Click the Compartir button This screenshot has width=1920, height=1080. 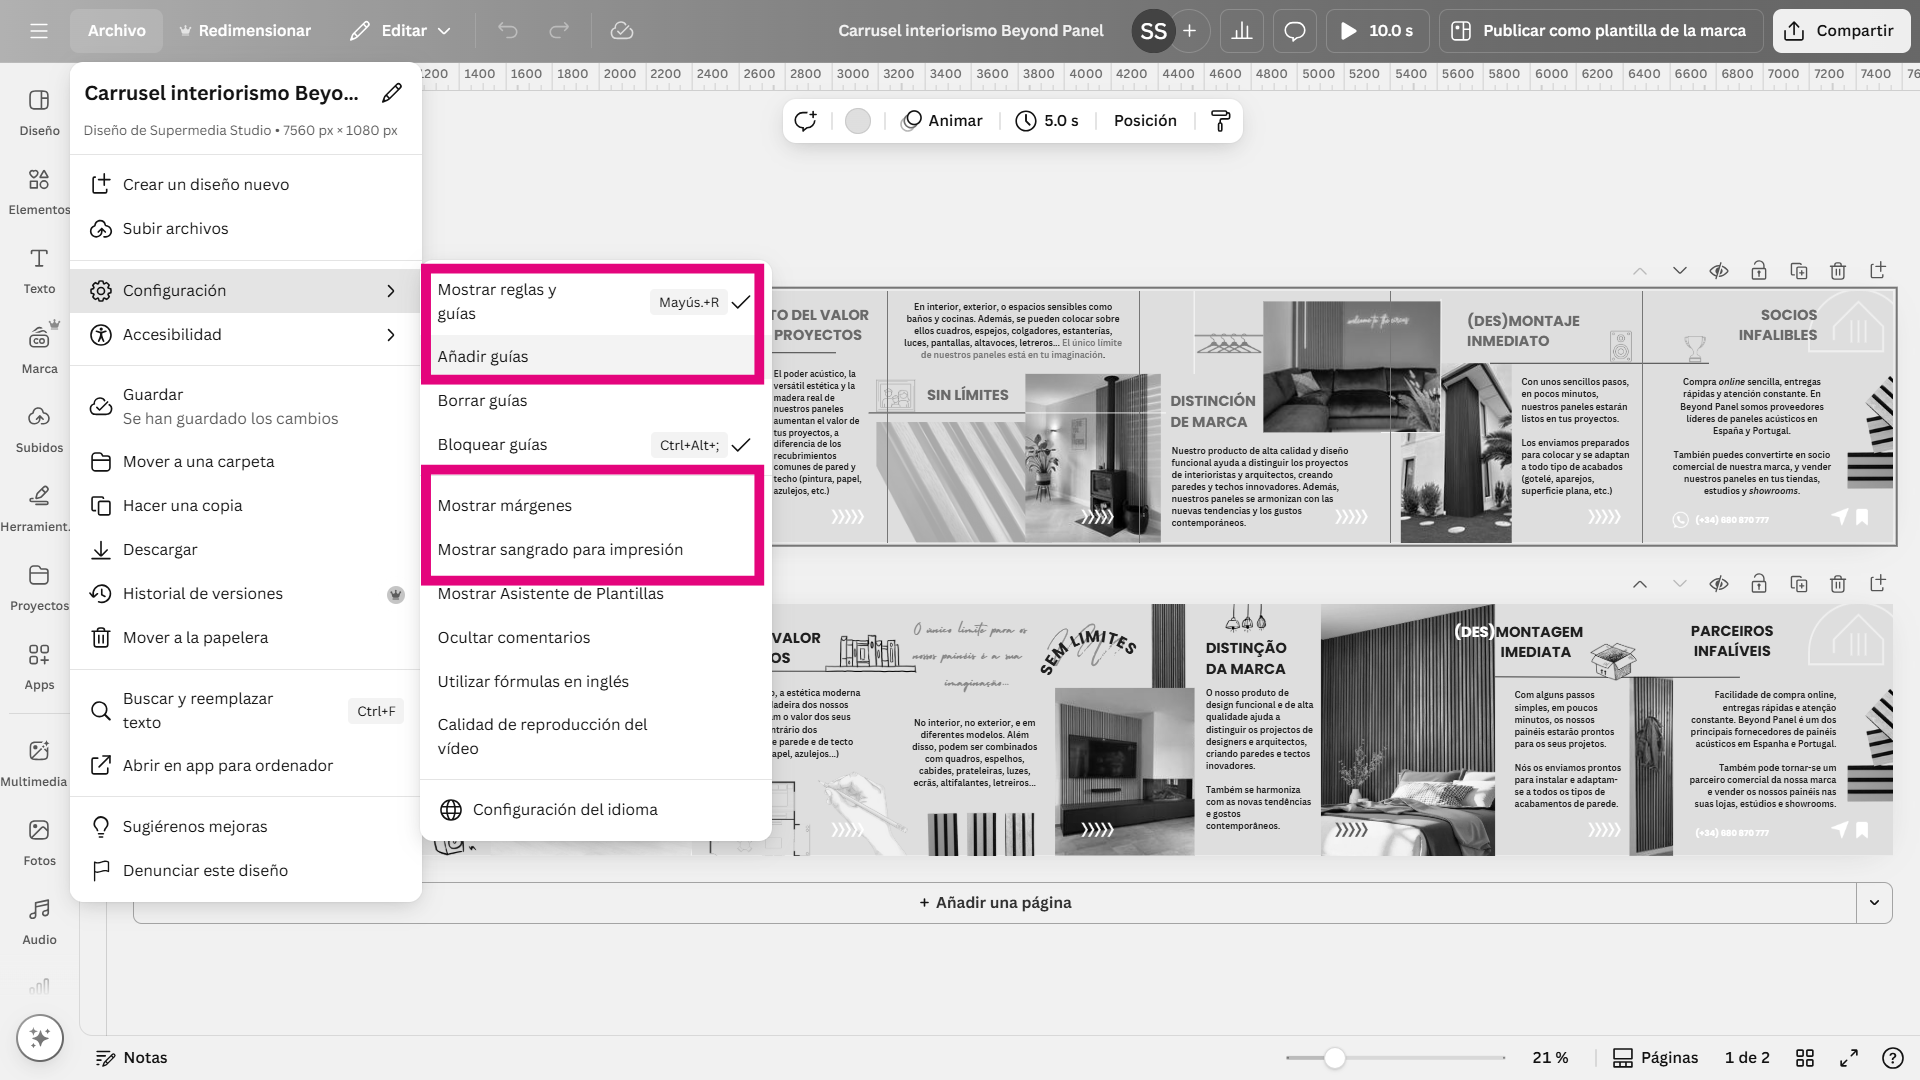click(x=1840, y=31)
